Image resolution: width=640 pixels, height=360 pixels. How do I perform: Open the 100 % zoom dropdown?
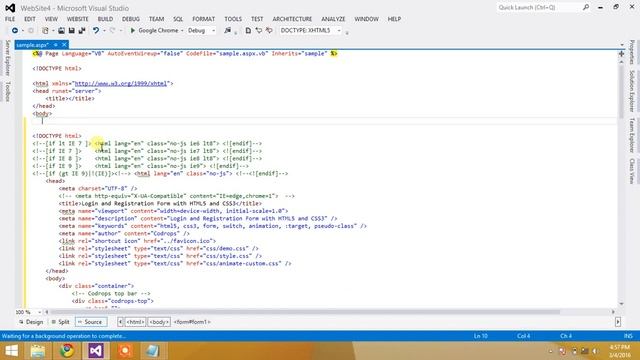pyautogui.click(x=39, y=312)
